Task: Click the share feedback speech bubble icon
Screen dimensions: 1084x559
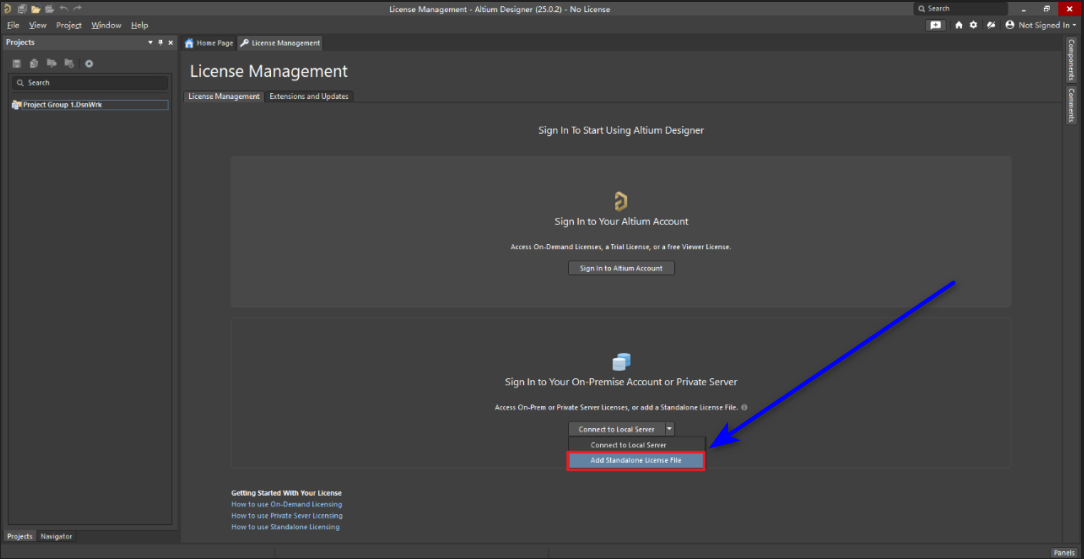Action: [935, 25]
